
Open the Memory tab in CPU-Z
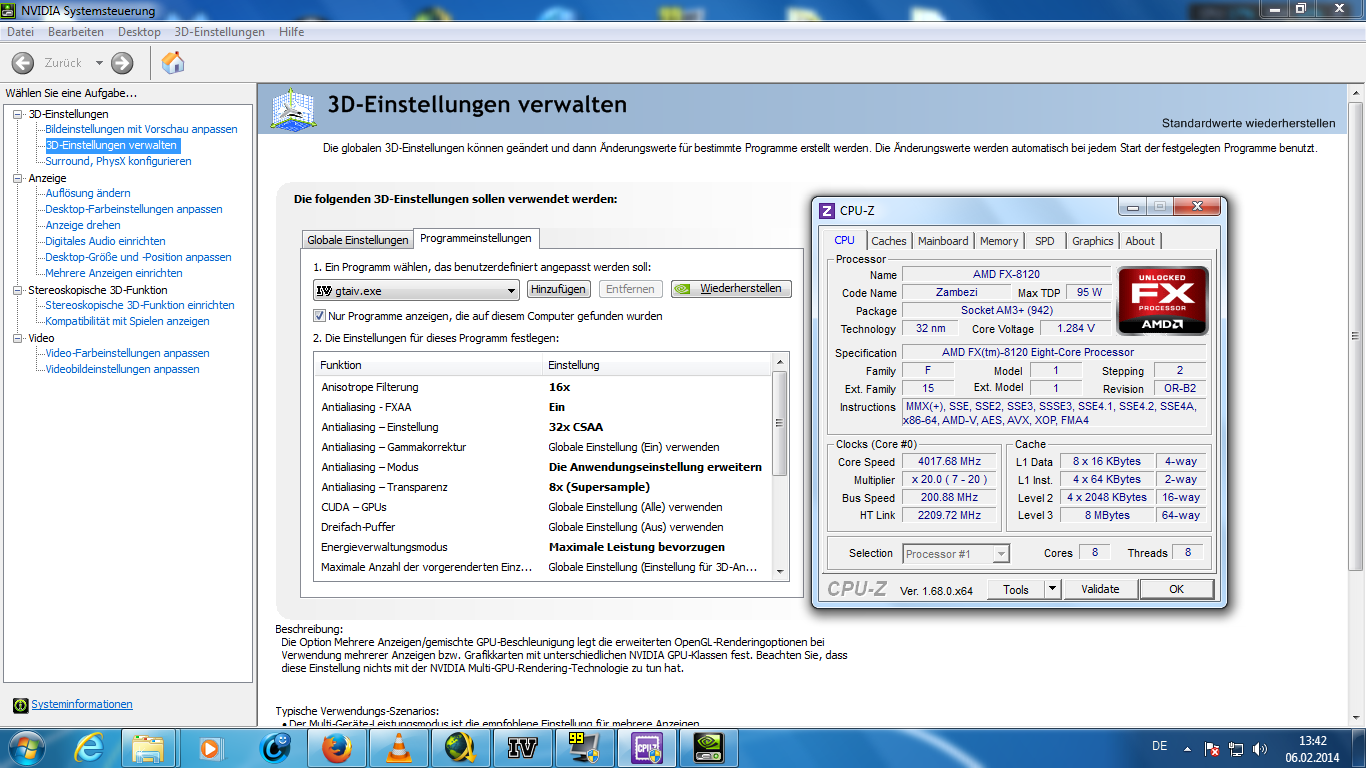(x=999, y=241)
